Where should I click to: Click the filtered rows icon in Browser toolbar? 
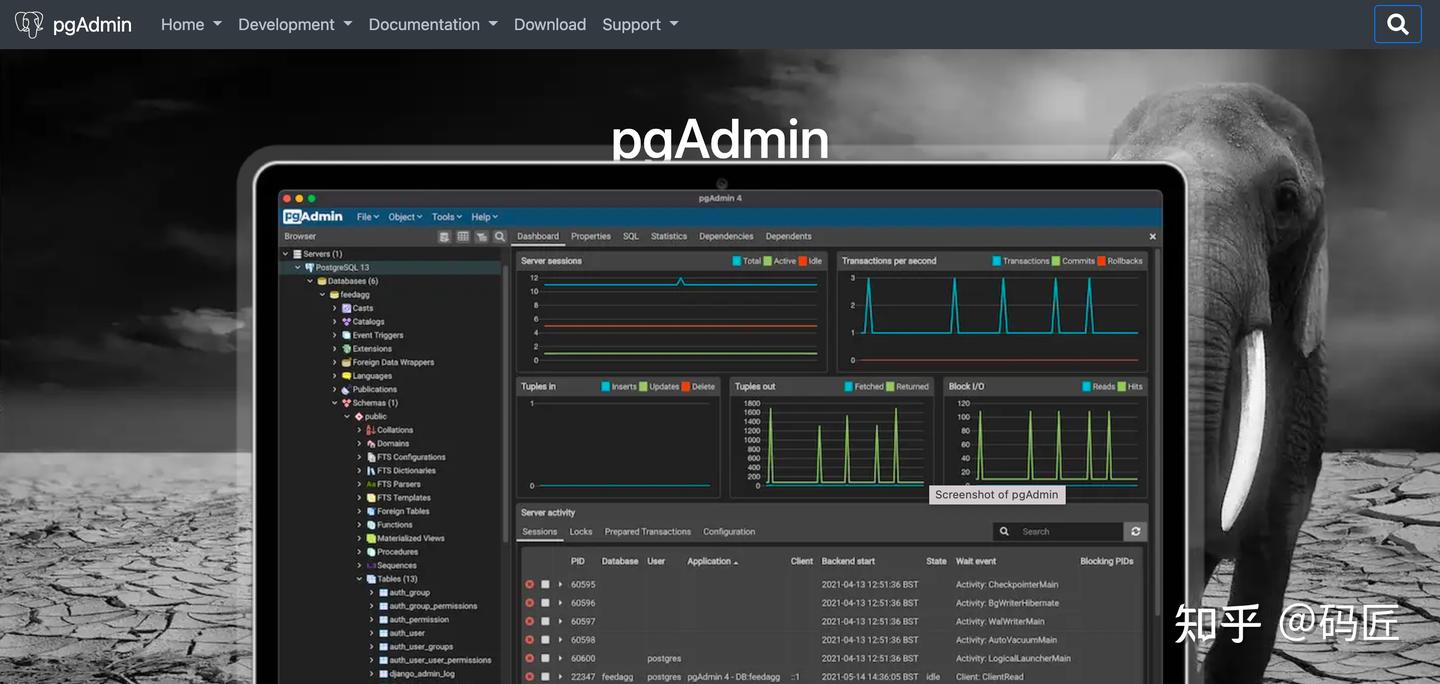[x=481, y=236]
